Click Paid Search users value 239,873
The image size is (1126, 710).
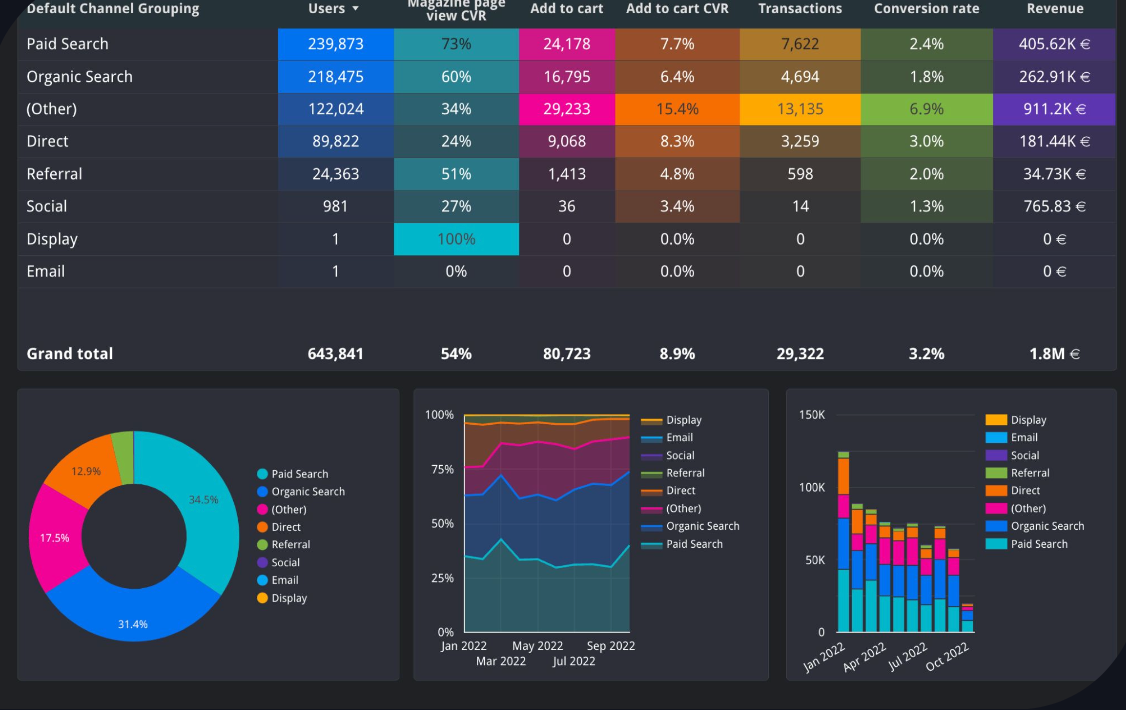point(335,44)
